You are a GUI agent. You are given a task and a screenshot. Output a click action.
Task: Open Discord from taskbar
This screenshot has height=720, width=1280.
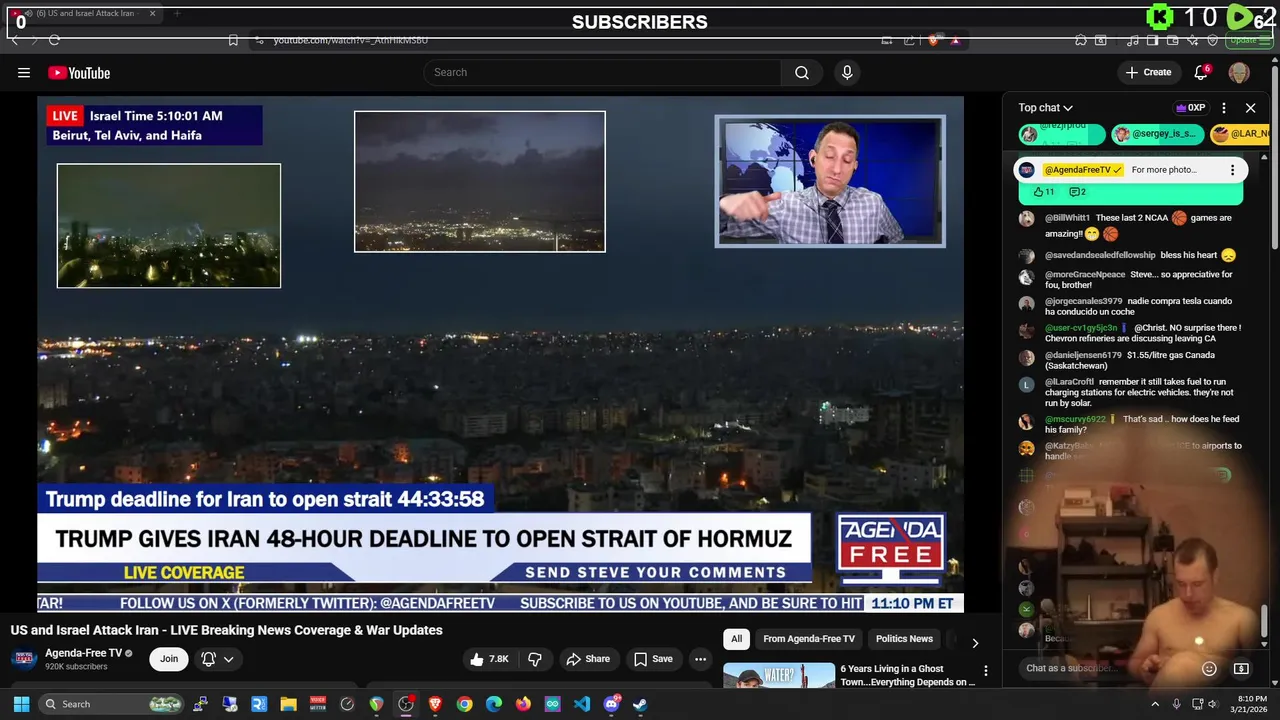tap(611, 704)
